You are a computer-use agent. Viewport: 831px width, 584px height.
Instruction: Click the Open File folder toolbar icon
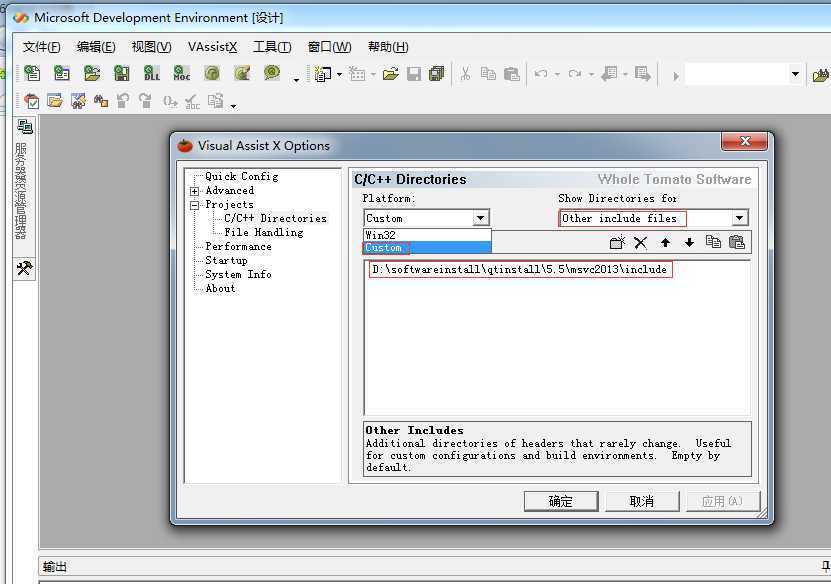coord(391,74)
